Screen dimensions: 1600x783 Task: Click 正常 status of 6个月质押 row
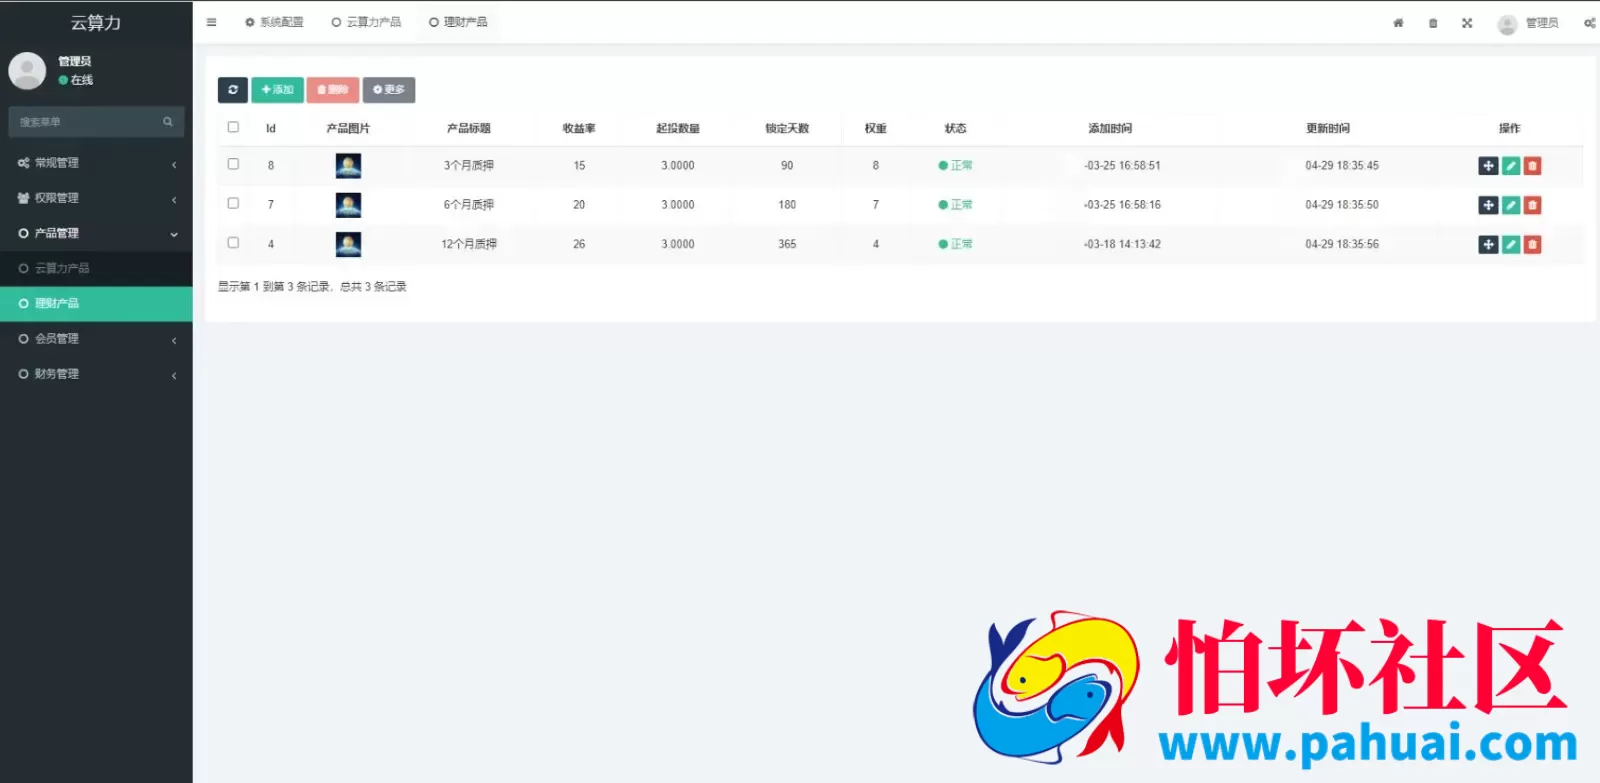pyautogui.click(x=956, y=205)
